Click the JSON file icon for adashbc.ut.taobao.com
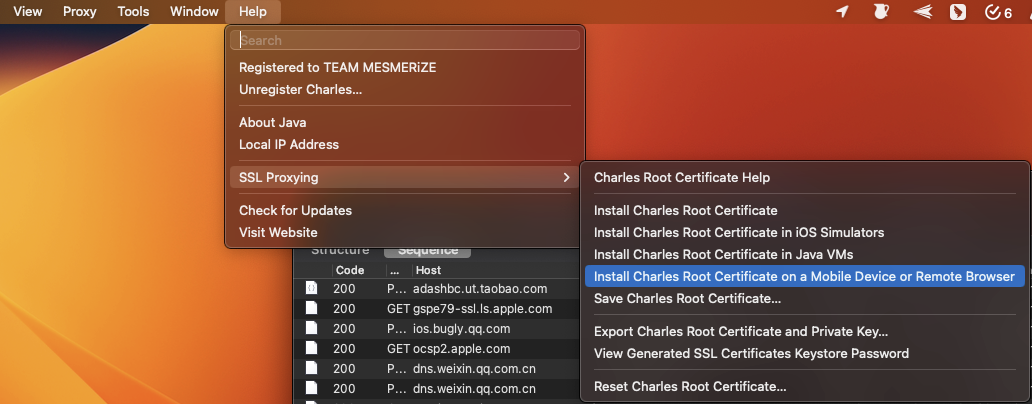This screenshot has width=1032, height=404. (311, 289)
